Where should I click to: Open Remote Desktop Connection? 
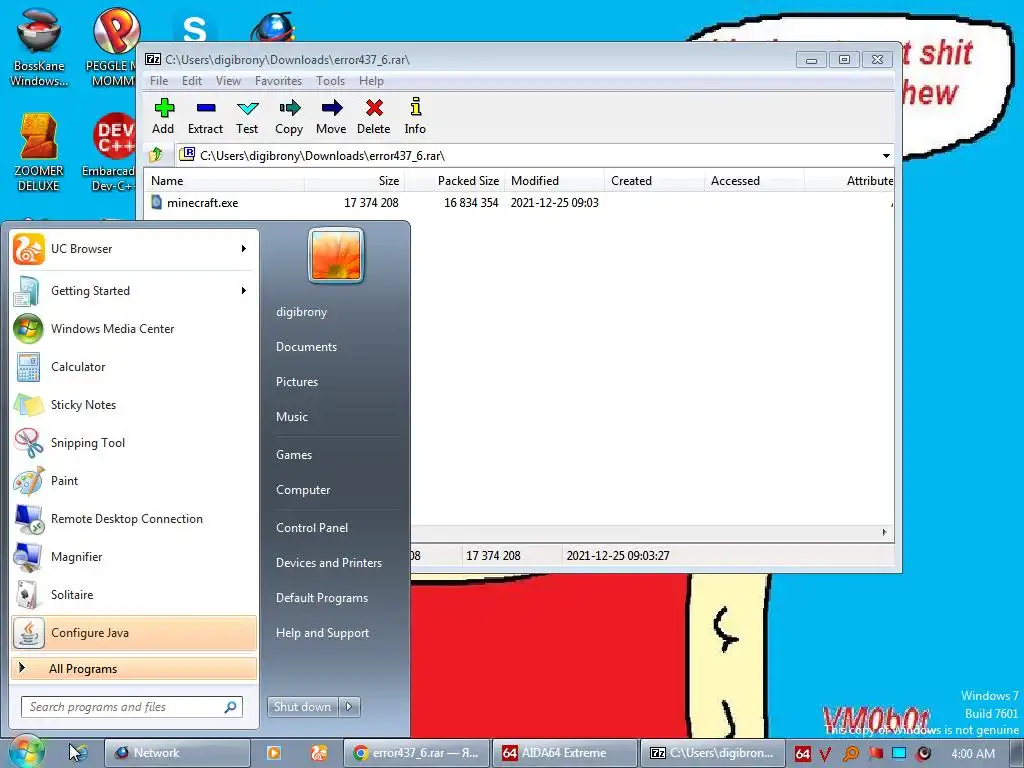tap(134, 519)
